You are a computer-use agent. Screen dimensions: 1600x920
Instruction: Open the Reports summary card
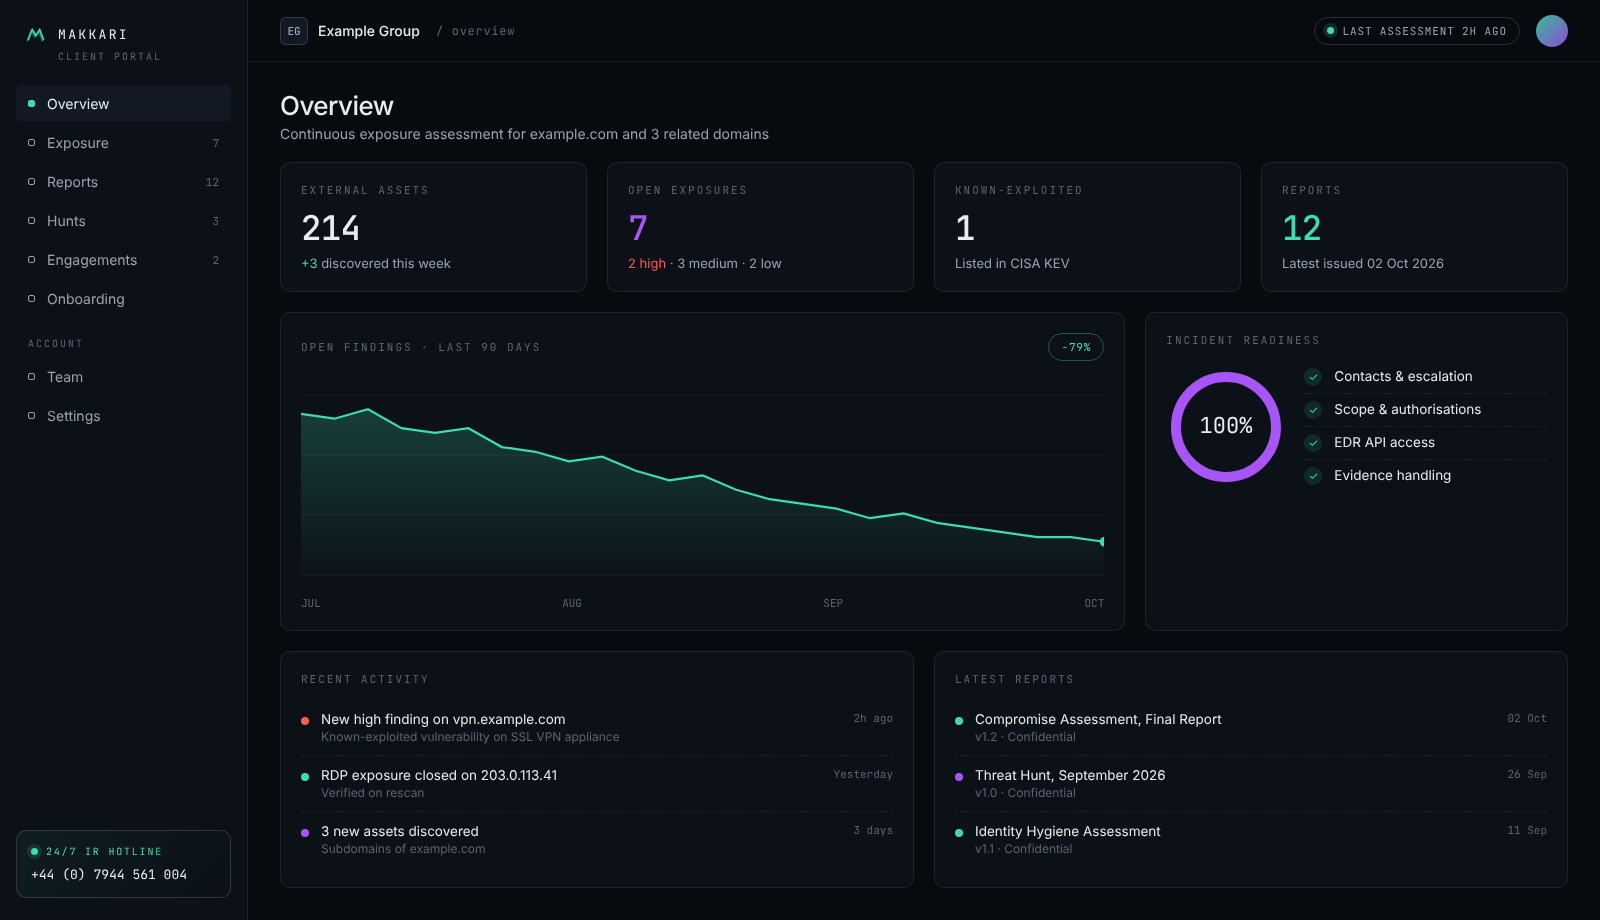(1414, 227)
